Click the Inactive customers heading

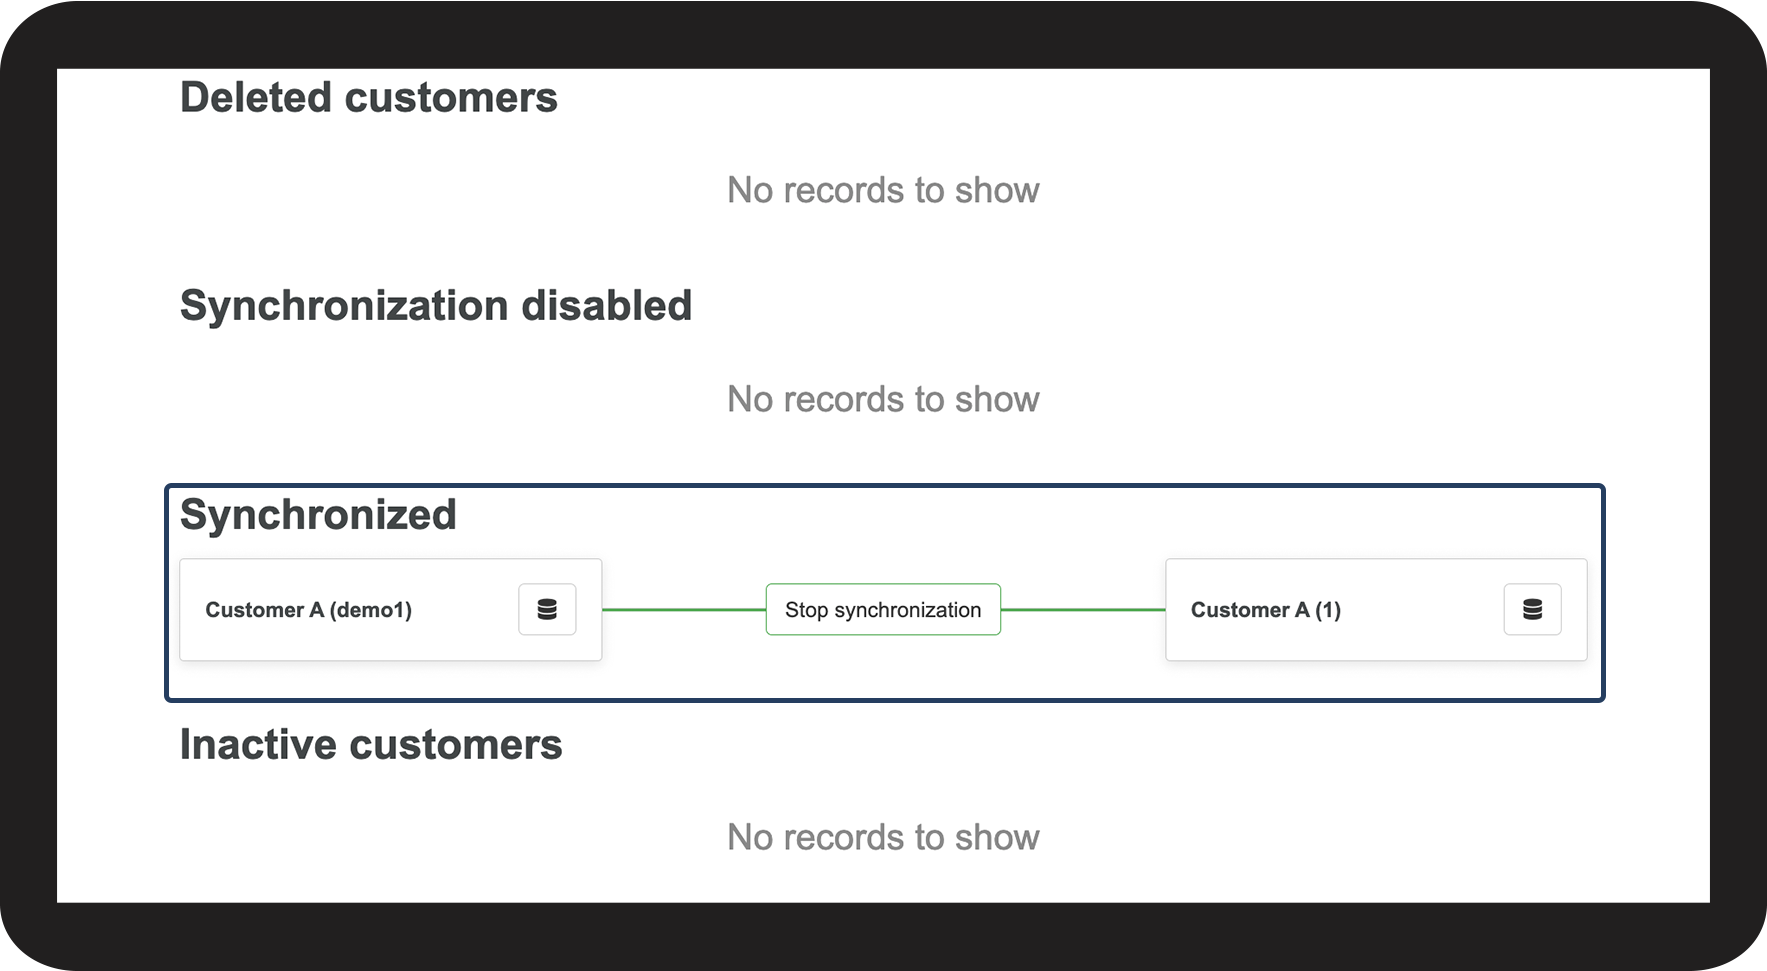point(371,745)
